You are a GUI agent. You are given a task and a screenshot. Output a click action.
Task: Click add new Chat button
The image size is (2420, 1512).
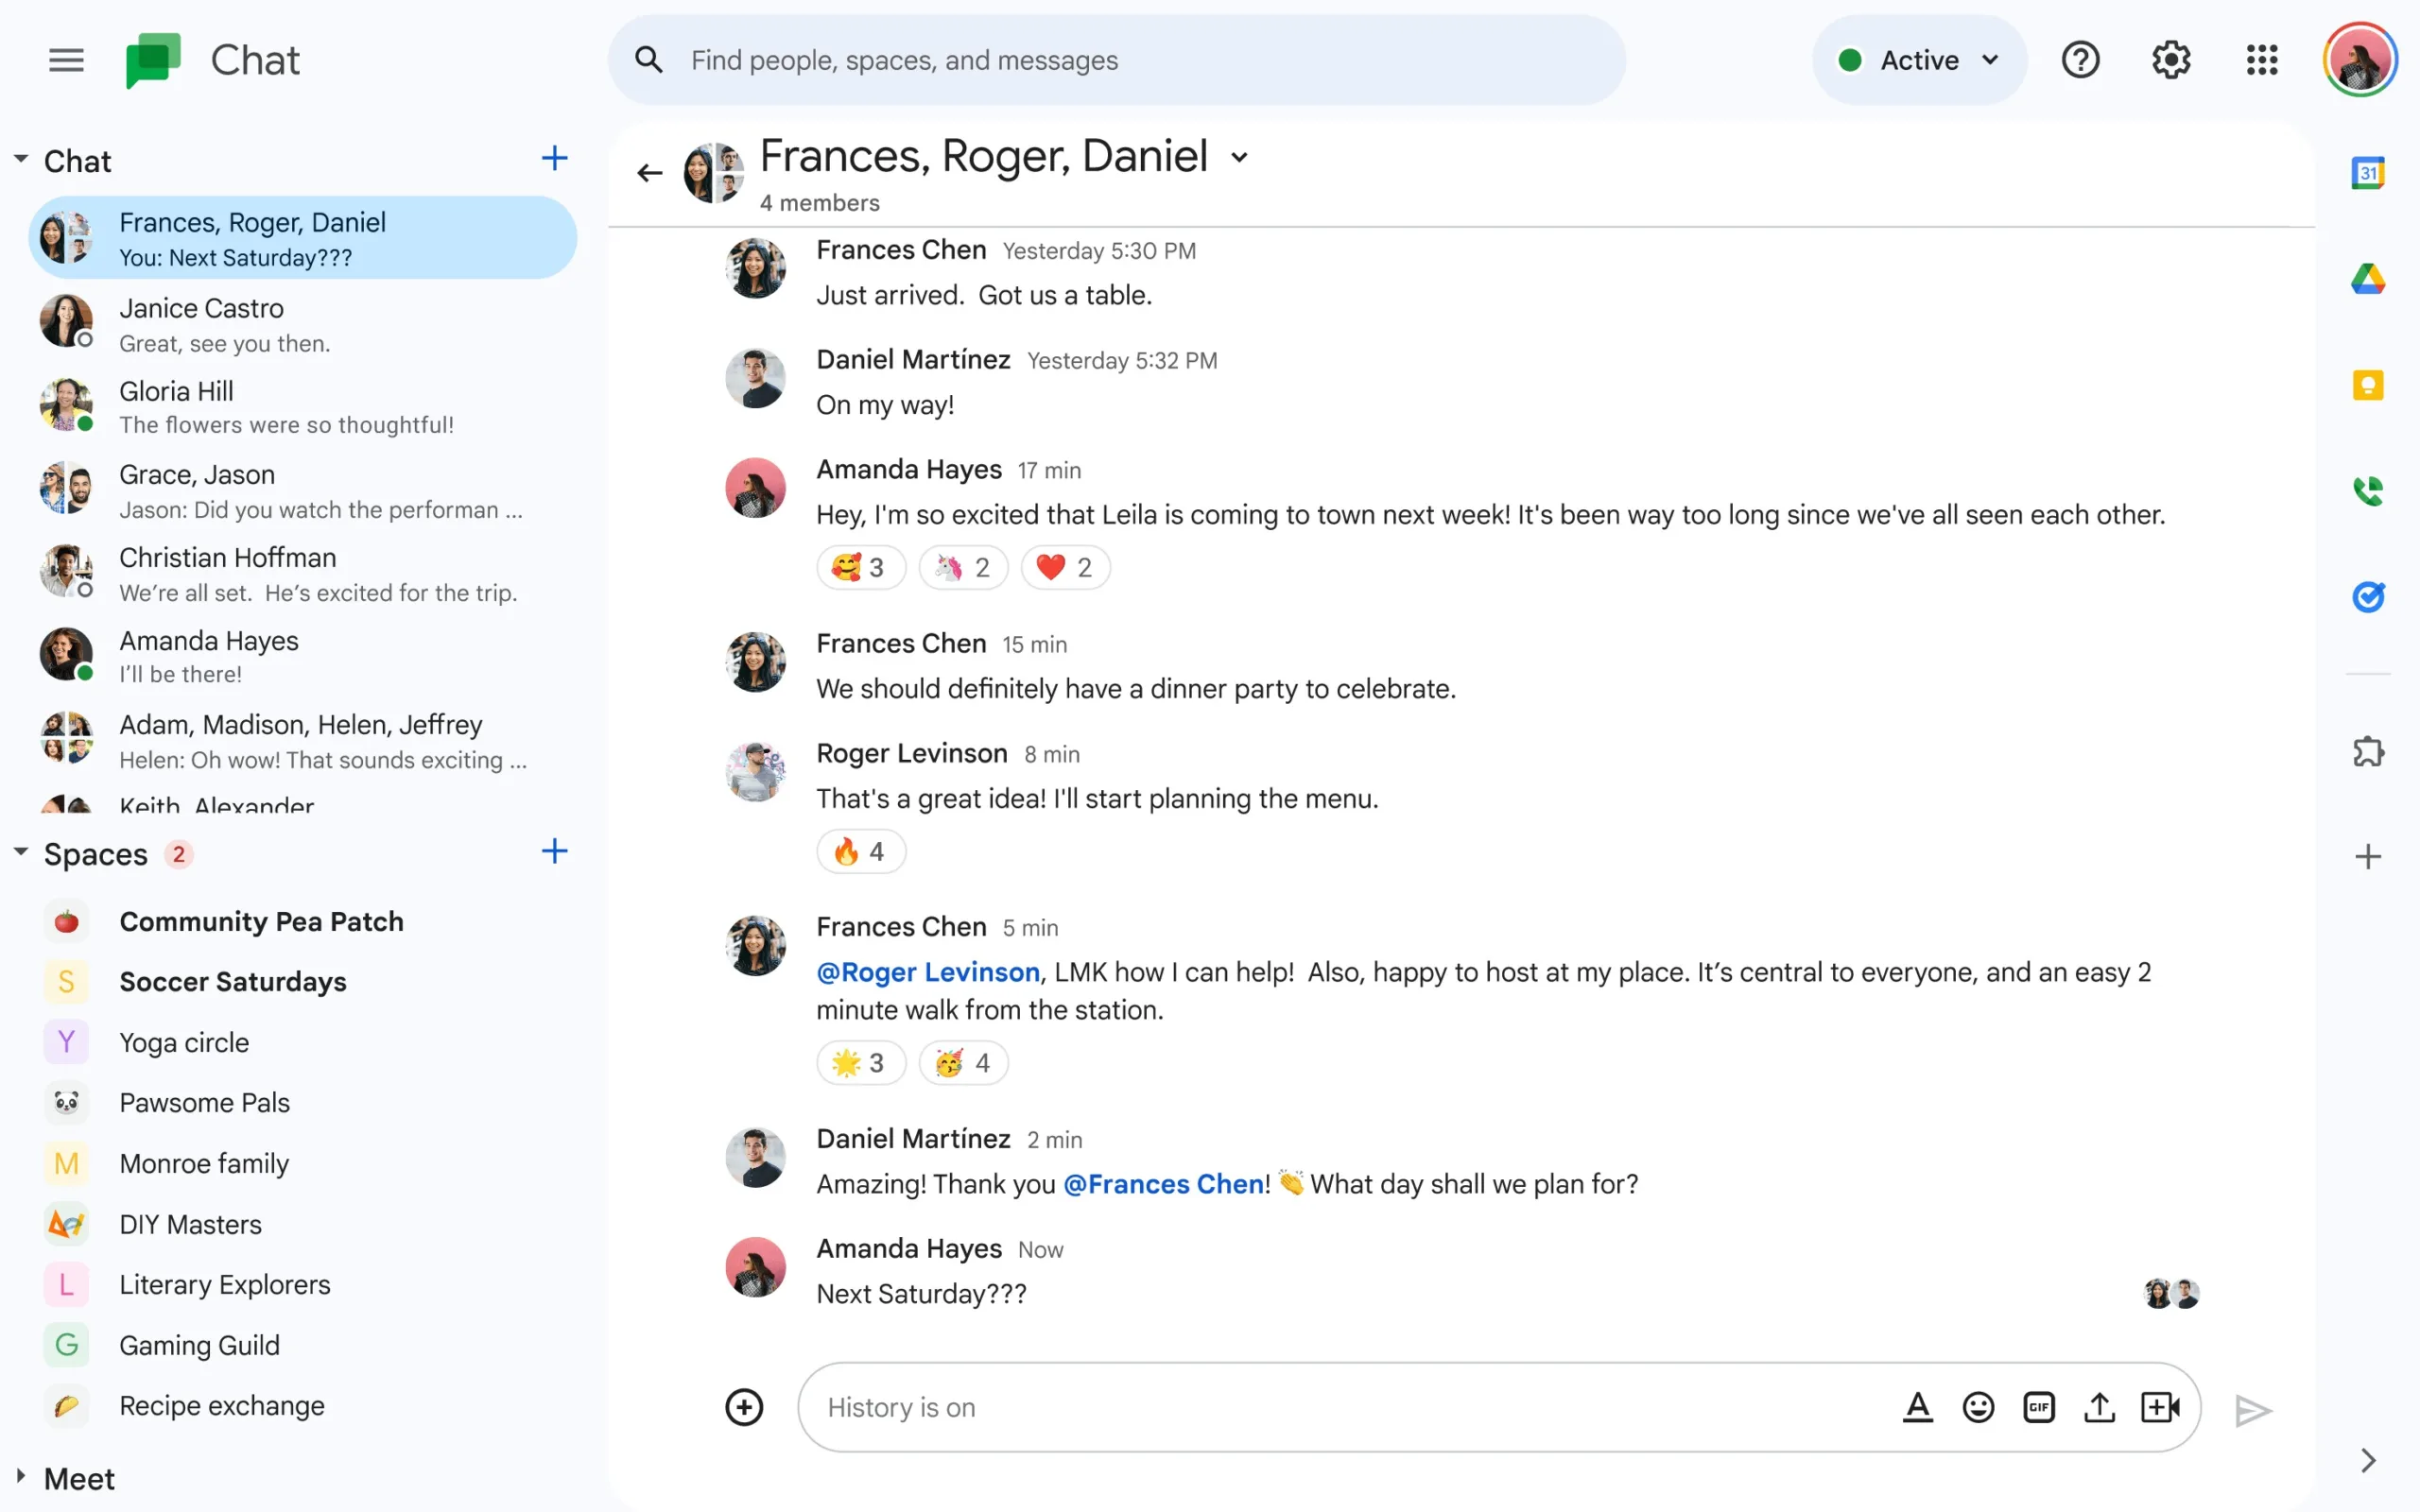pyautogui.click(x=552, y=159)
